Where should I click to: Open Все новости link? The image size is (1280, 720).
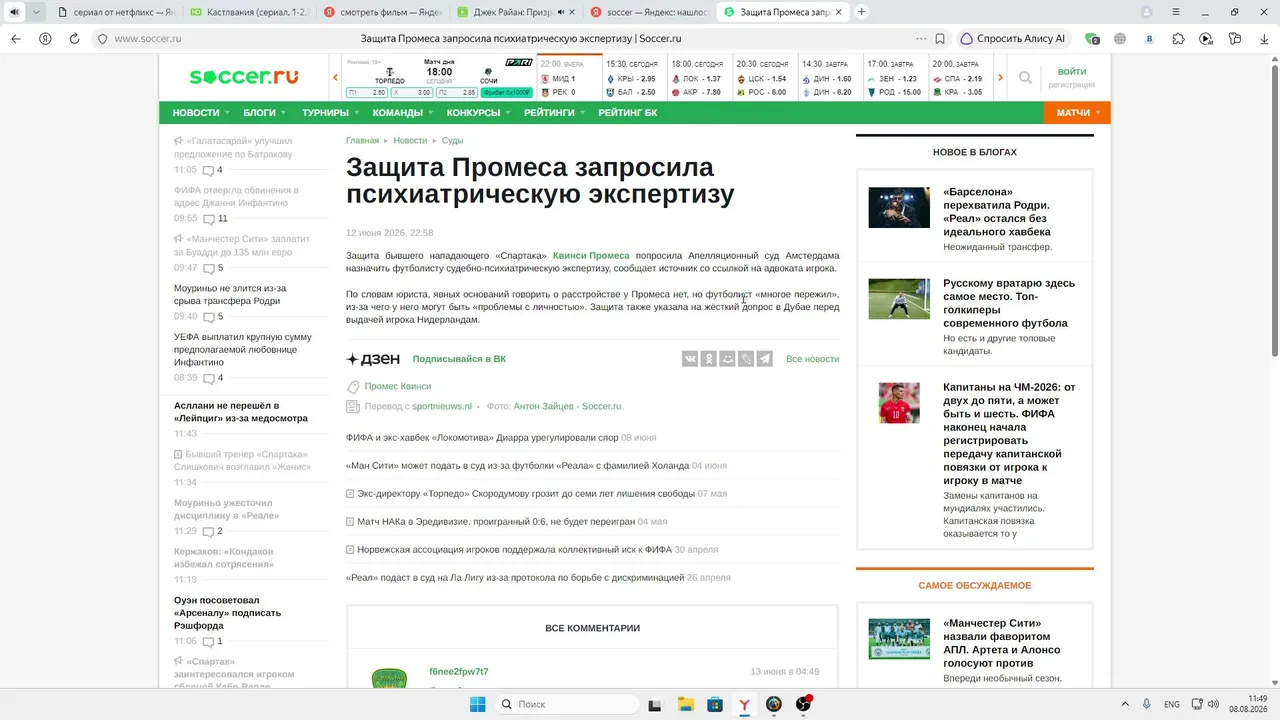coord(812,359)
